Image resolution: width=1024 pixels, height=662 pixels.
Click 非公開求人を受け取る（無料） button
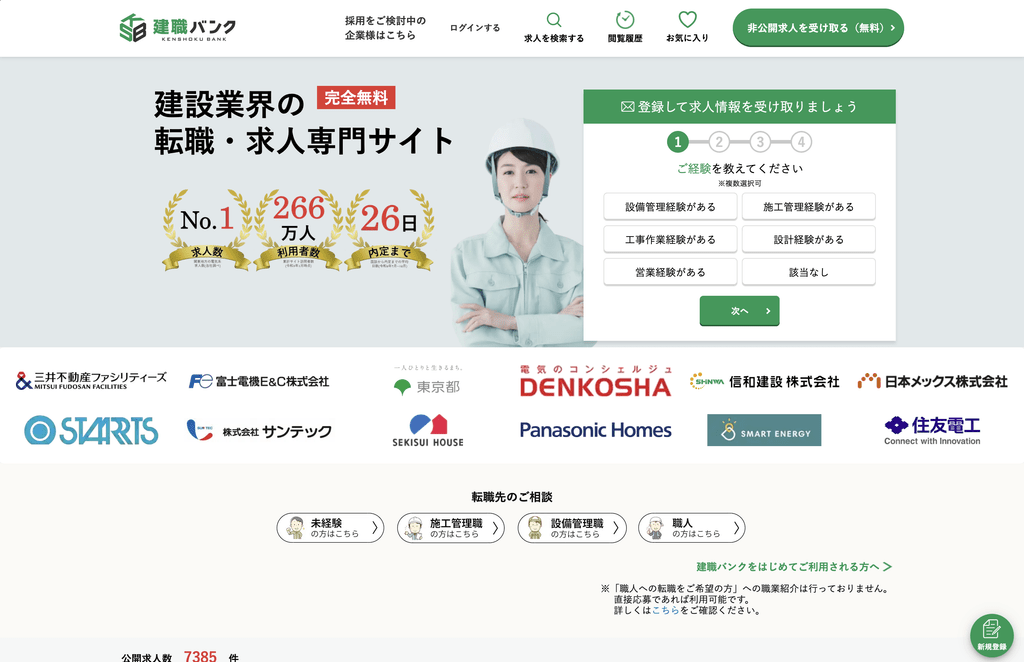pos(818,28)
